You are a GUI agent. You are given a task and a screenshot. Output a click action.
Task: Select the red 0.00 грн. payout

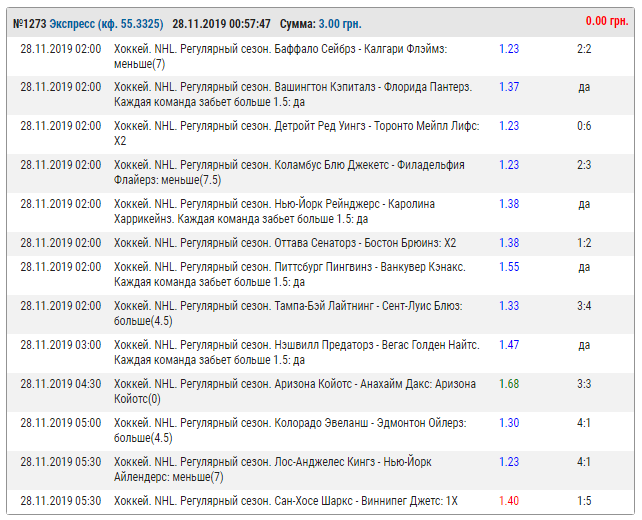tap(607, 21)
